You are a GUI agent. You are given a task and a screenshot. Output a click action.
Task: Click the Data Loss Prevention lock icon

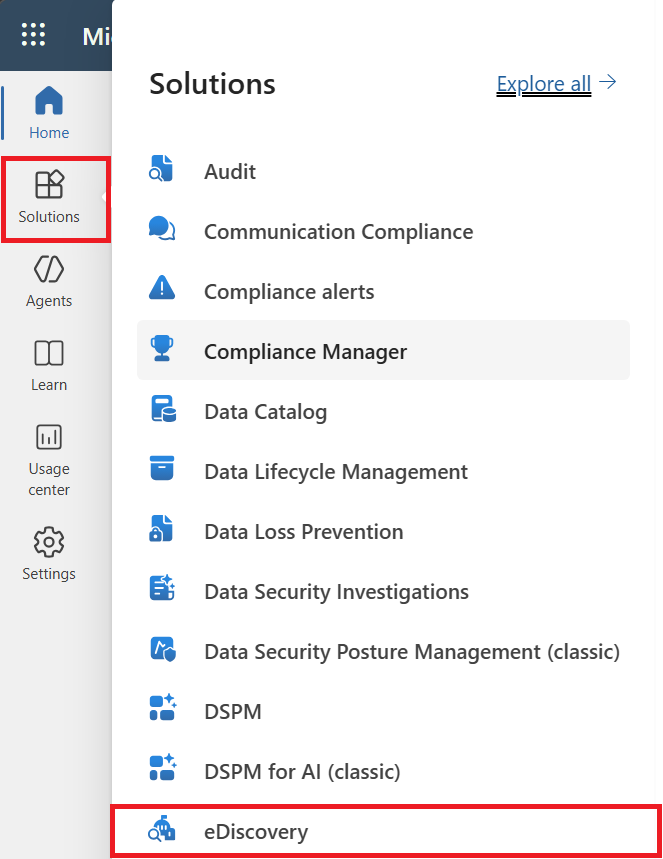tap(161, 528)
